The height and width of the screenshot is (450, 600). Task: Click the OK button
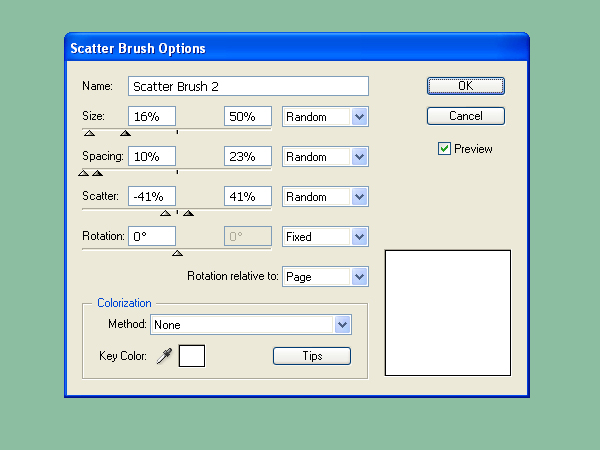(466, 86)
